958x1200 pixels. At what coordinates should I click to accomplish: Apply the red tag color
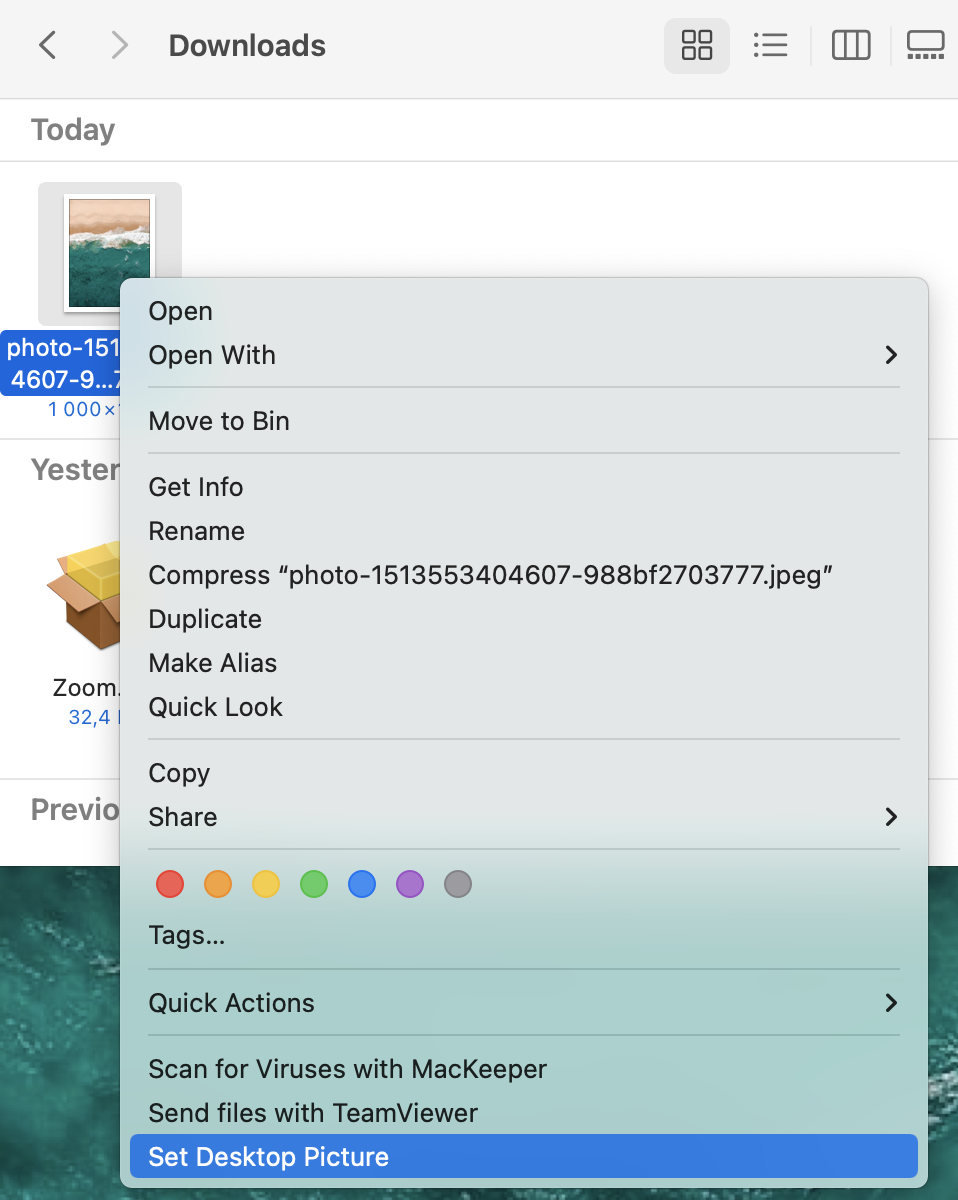tap(170, 884)
